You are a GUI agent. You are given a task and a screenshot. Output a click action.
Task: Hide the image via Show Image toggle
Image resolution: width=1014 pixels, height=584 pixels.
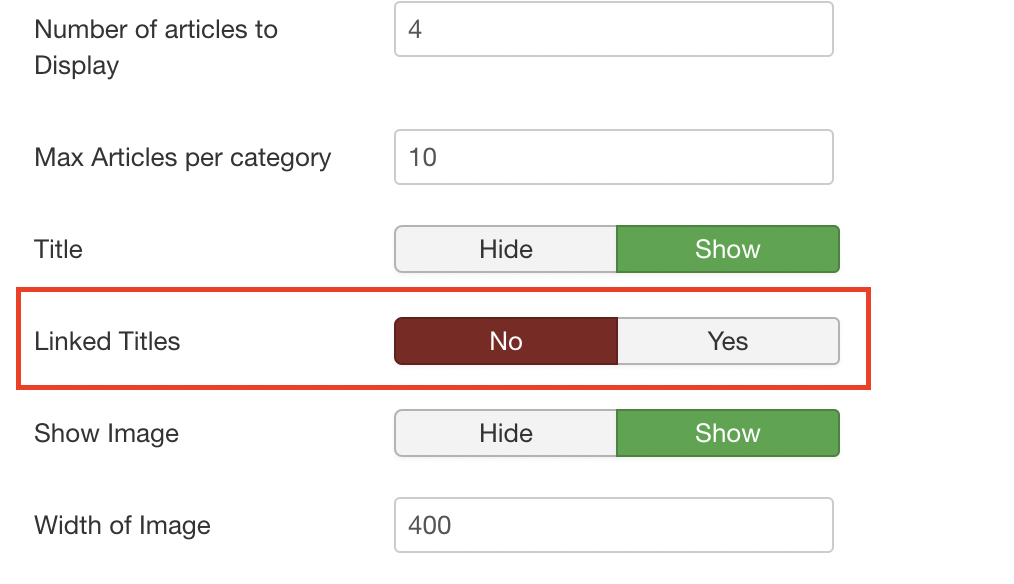506,433
